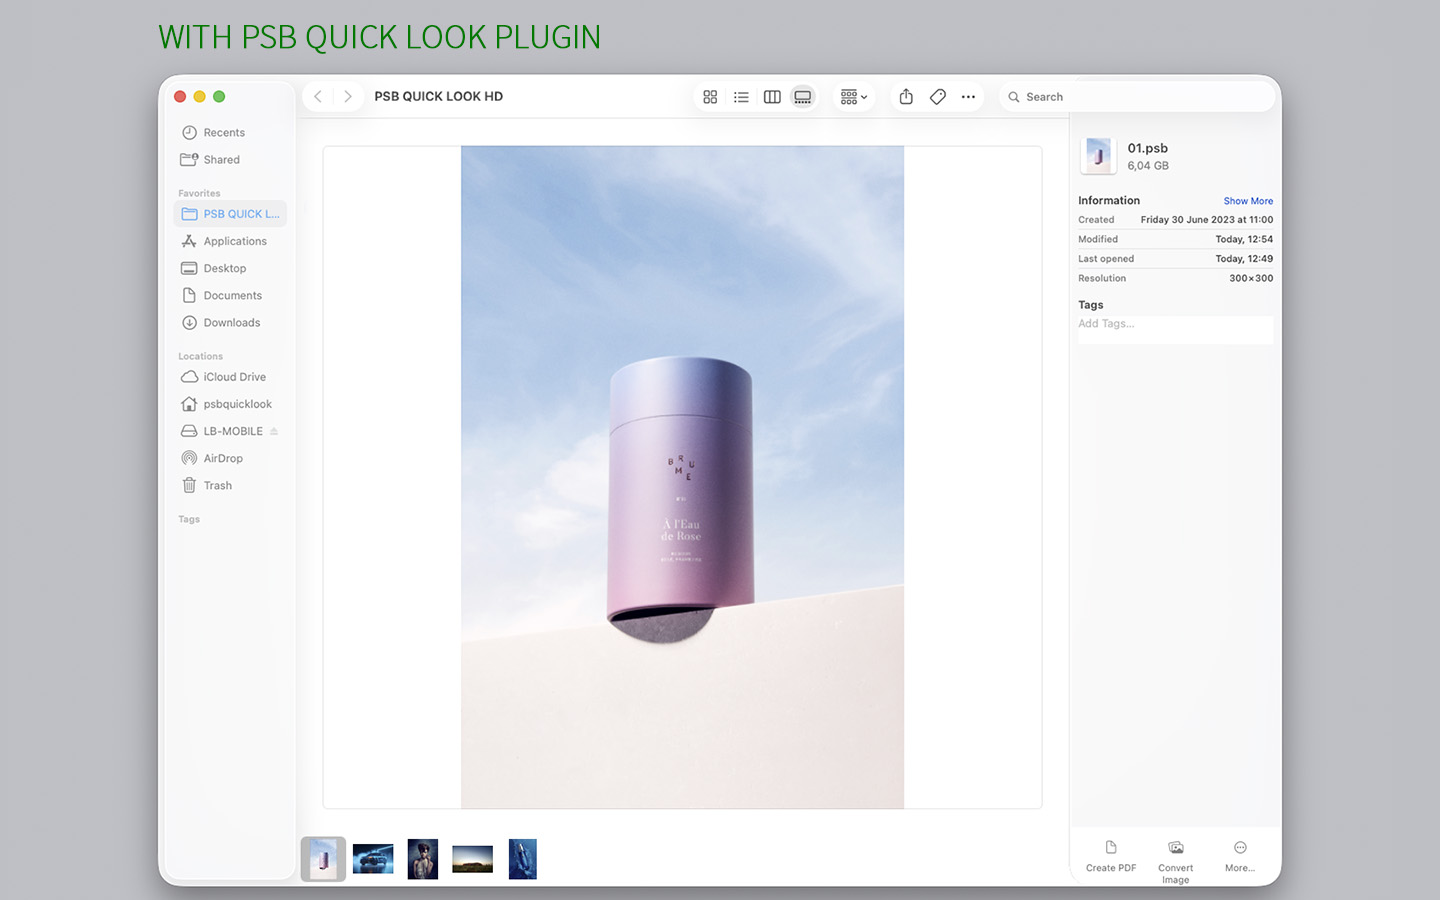
Task: Go forward to next folder
Action: (x=347, y=97)
